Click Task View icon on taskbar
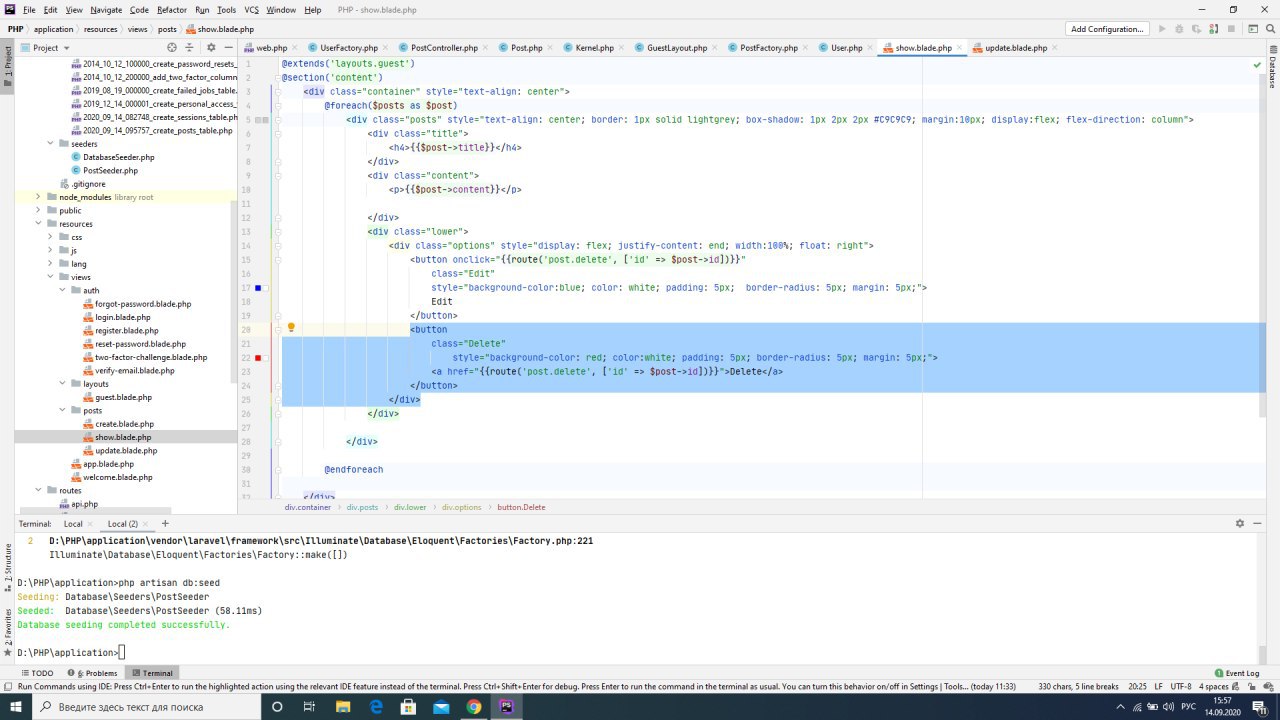1280x720 pixels. tap(310, 706)
